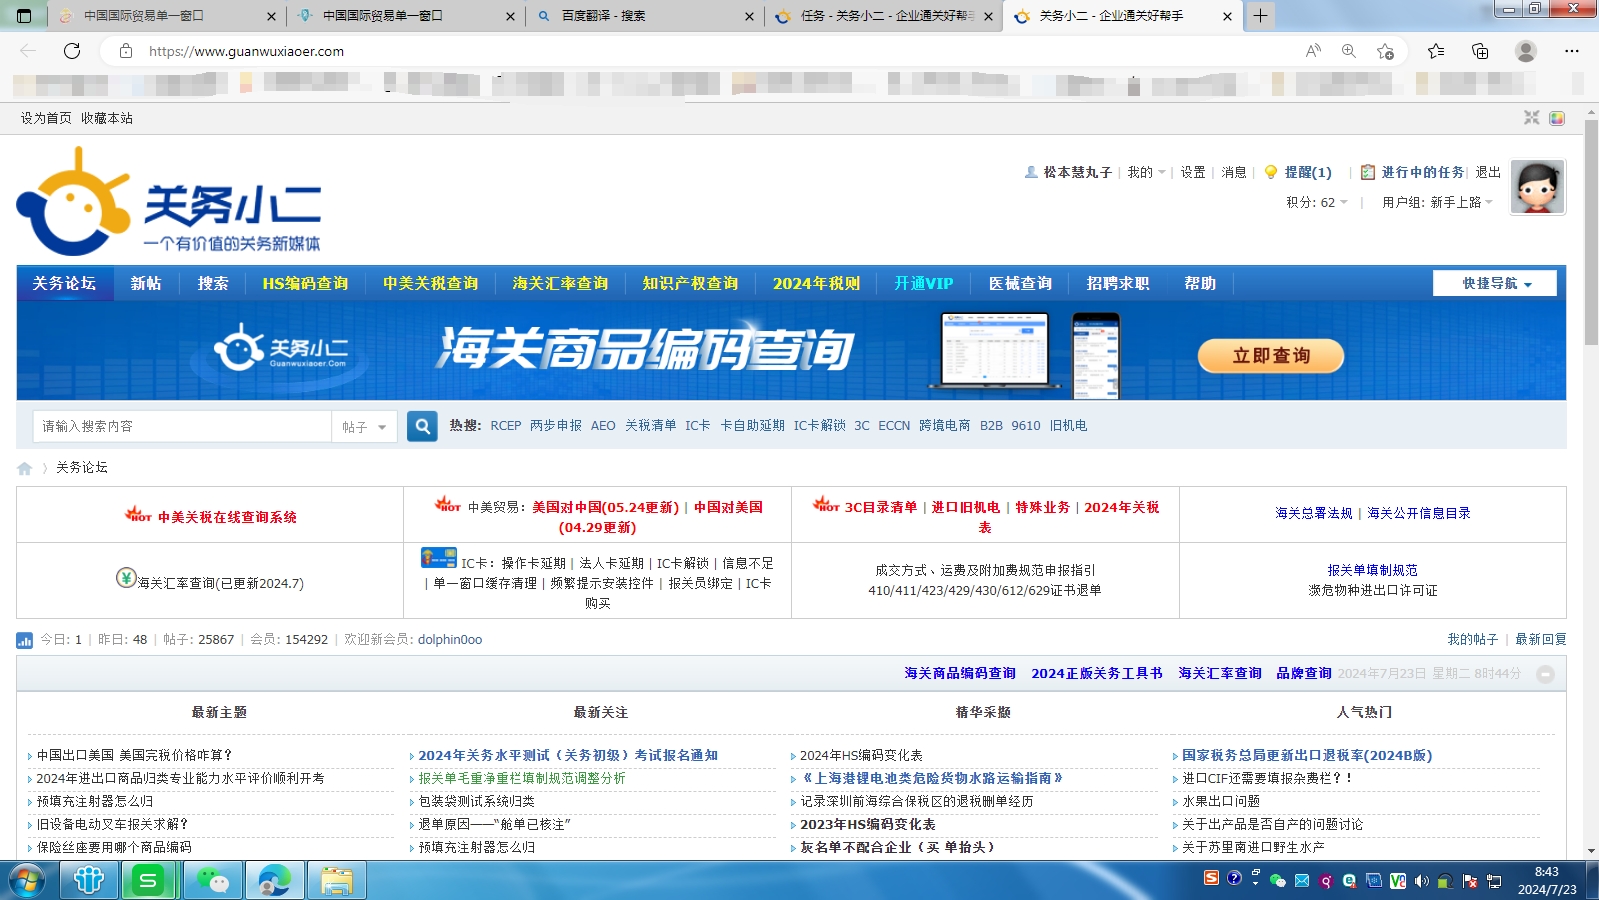
Task: Click the volume icon in system tray
Action: point(1421,881)
